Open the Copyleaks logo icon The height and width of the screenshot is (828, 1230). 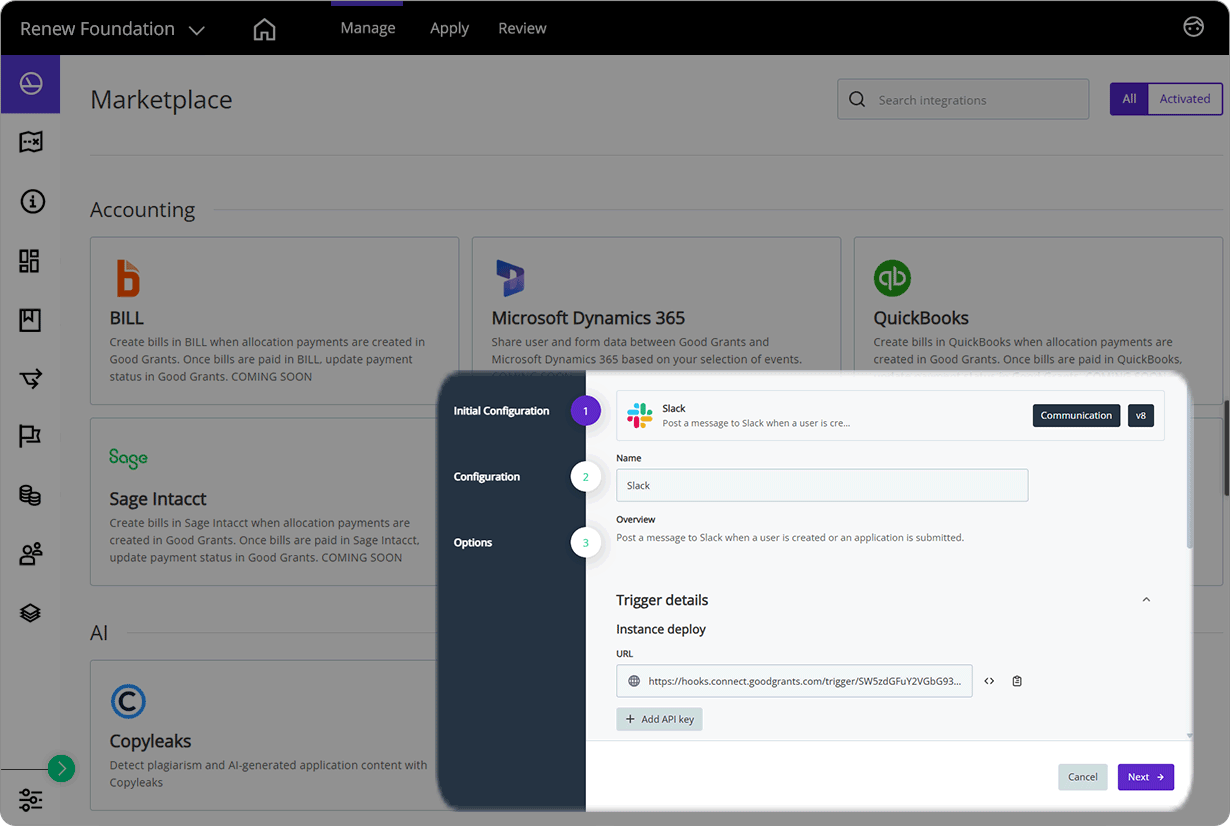tap(128, 702)
